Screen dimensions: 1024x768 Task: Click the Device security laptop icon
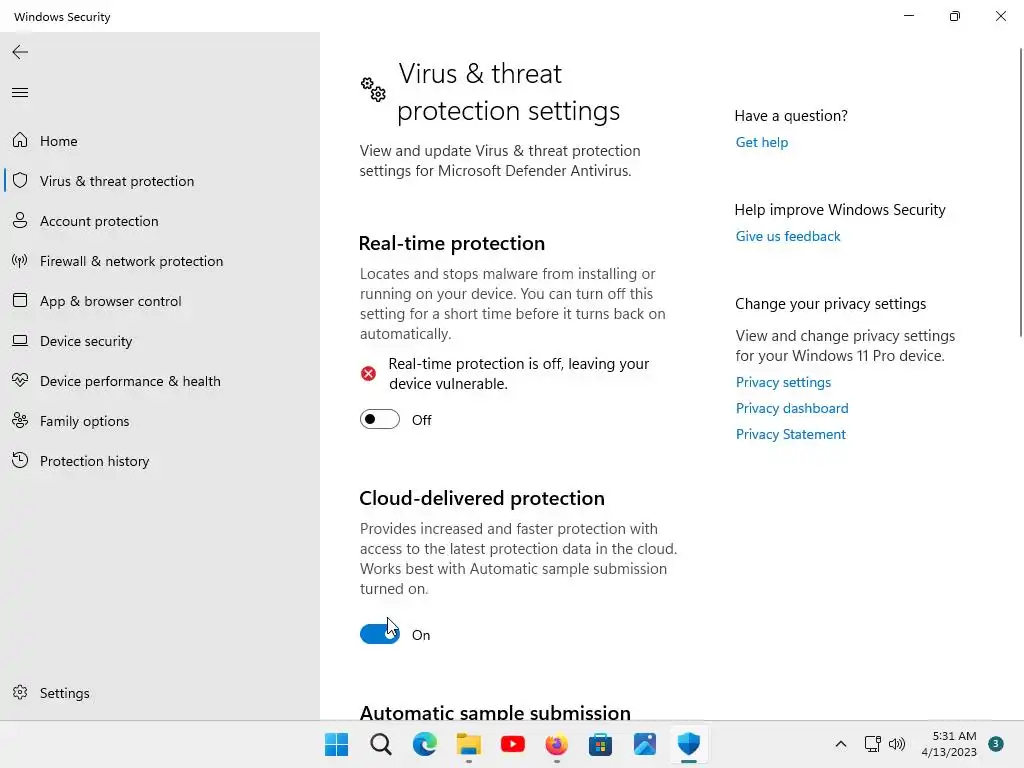(20, 341)
